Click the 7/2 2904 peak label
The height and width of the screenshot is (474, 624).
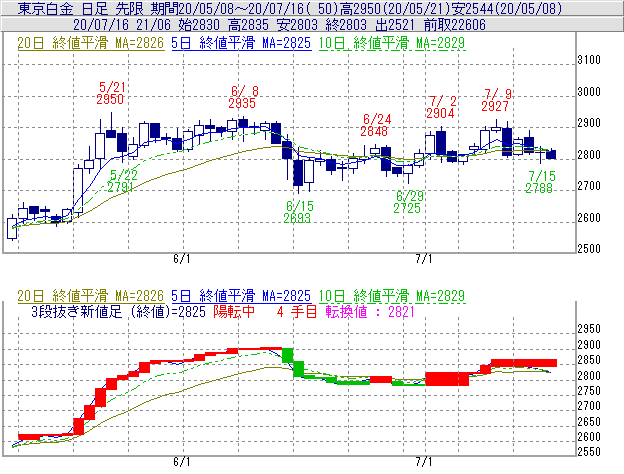(441, 107)
